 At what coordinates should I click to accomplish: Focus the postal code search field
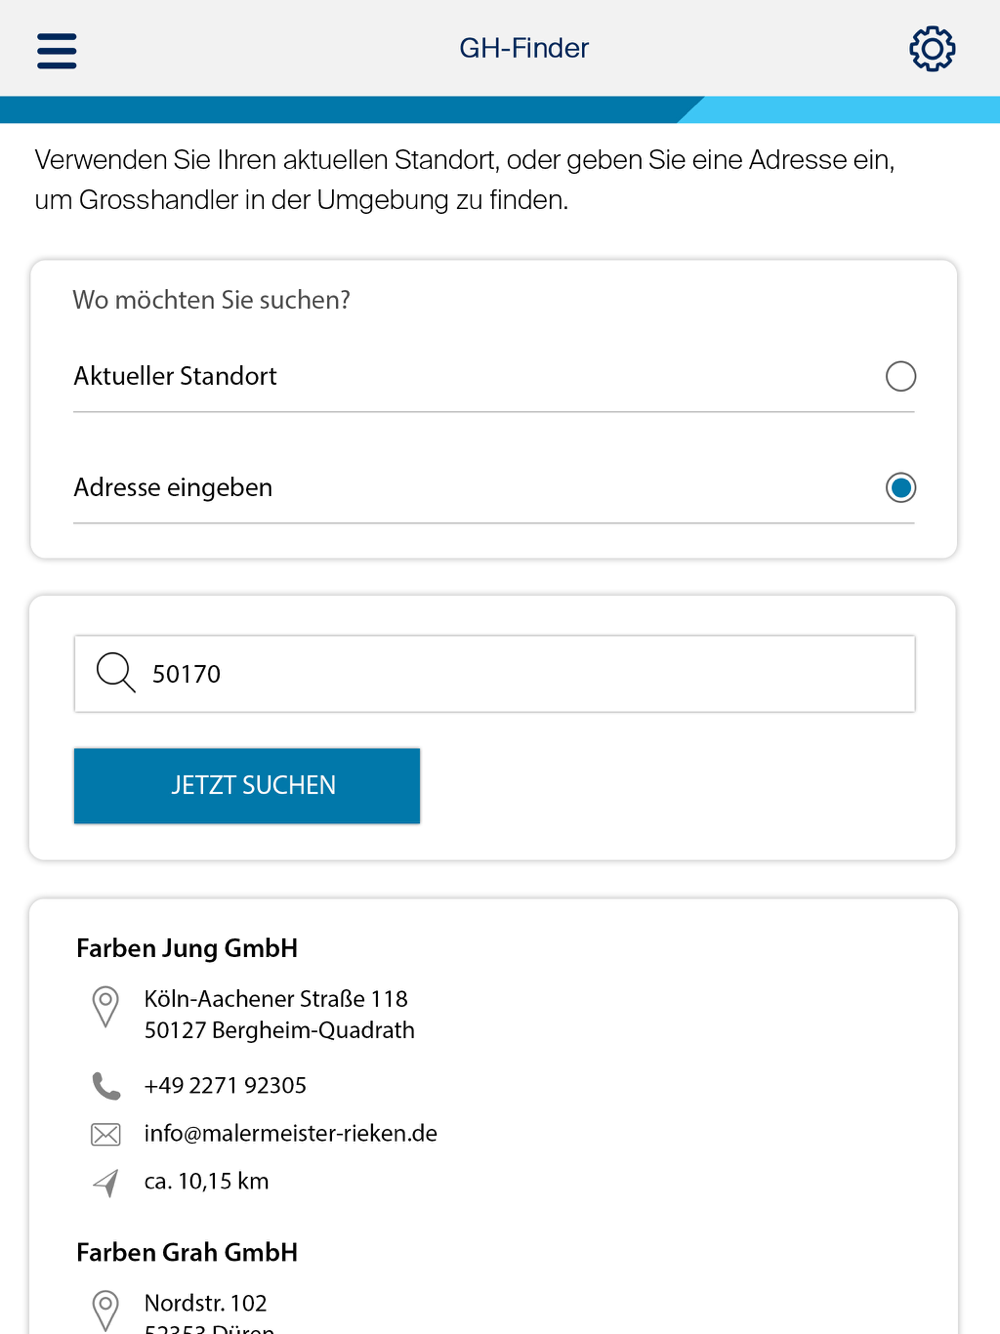coord(494,674)
